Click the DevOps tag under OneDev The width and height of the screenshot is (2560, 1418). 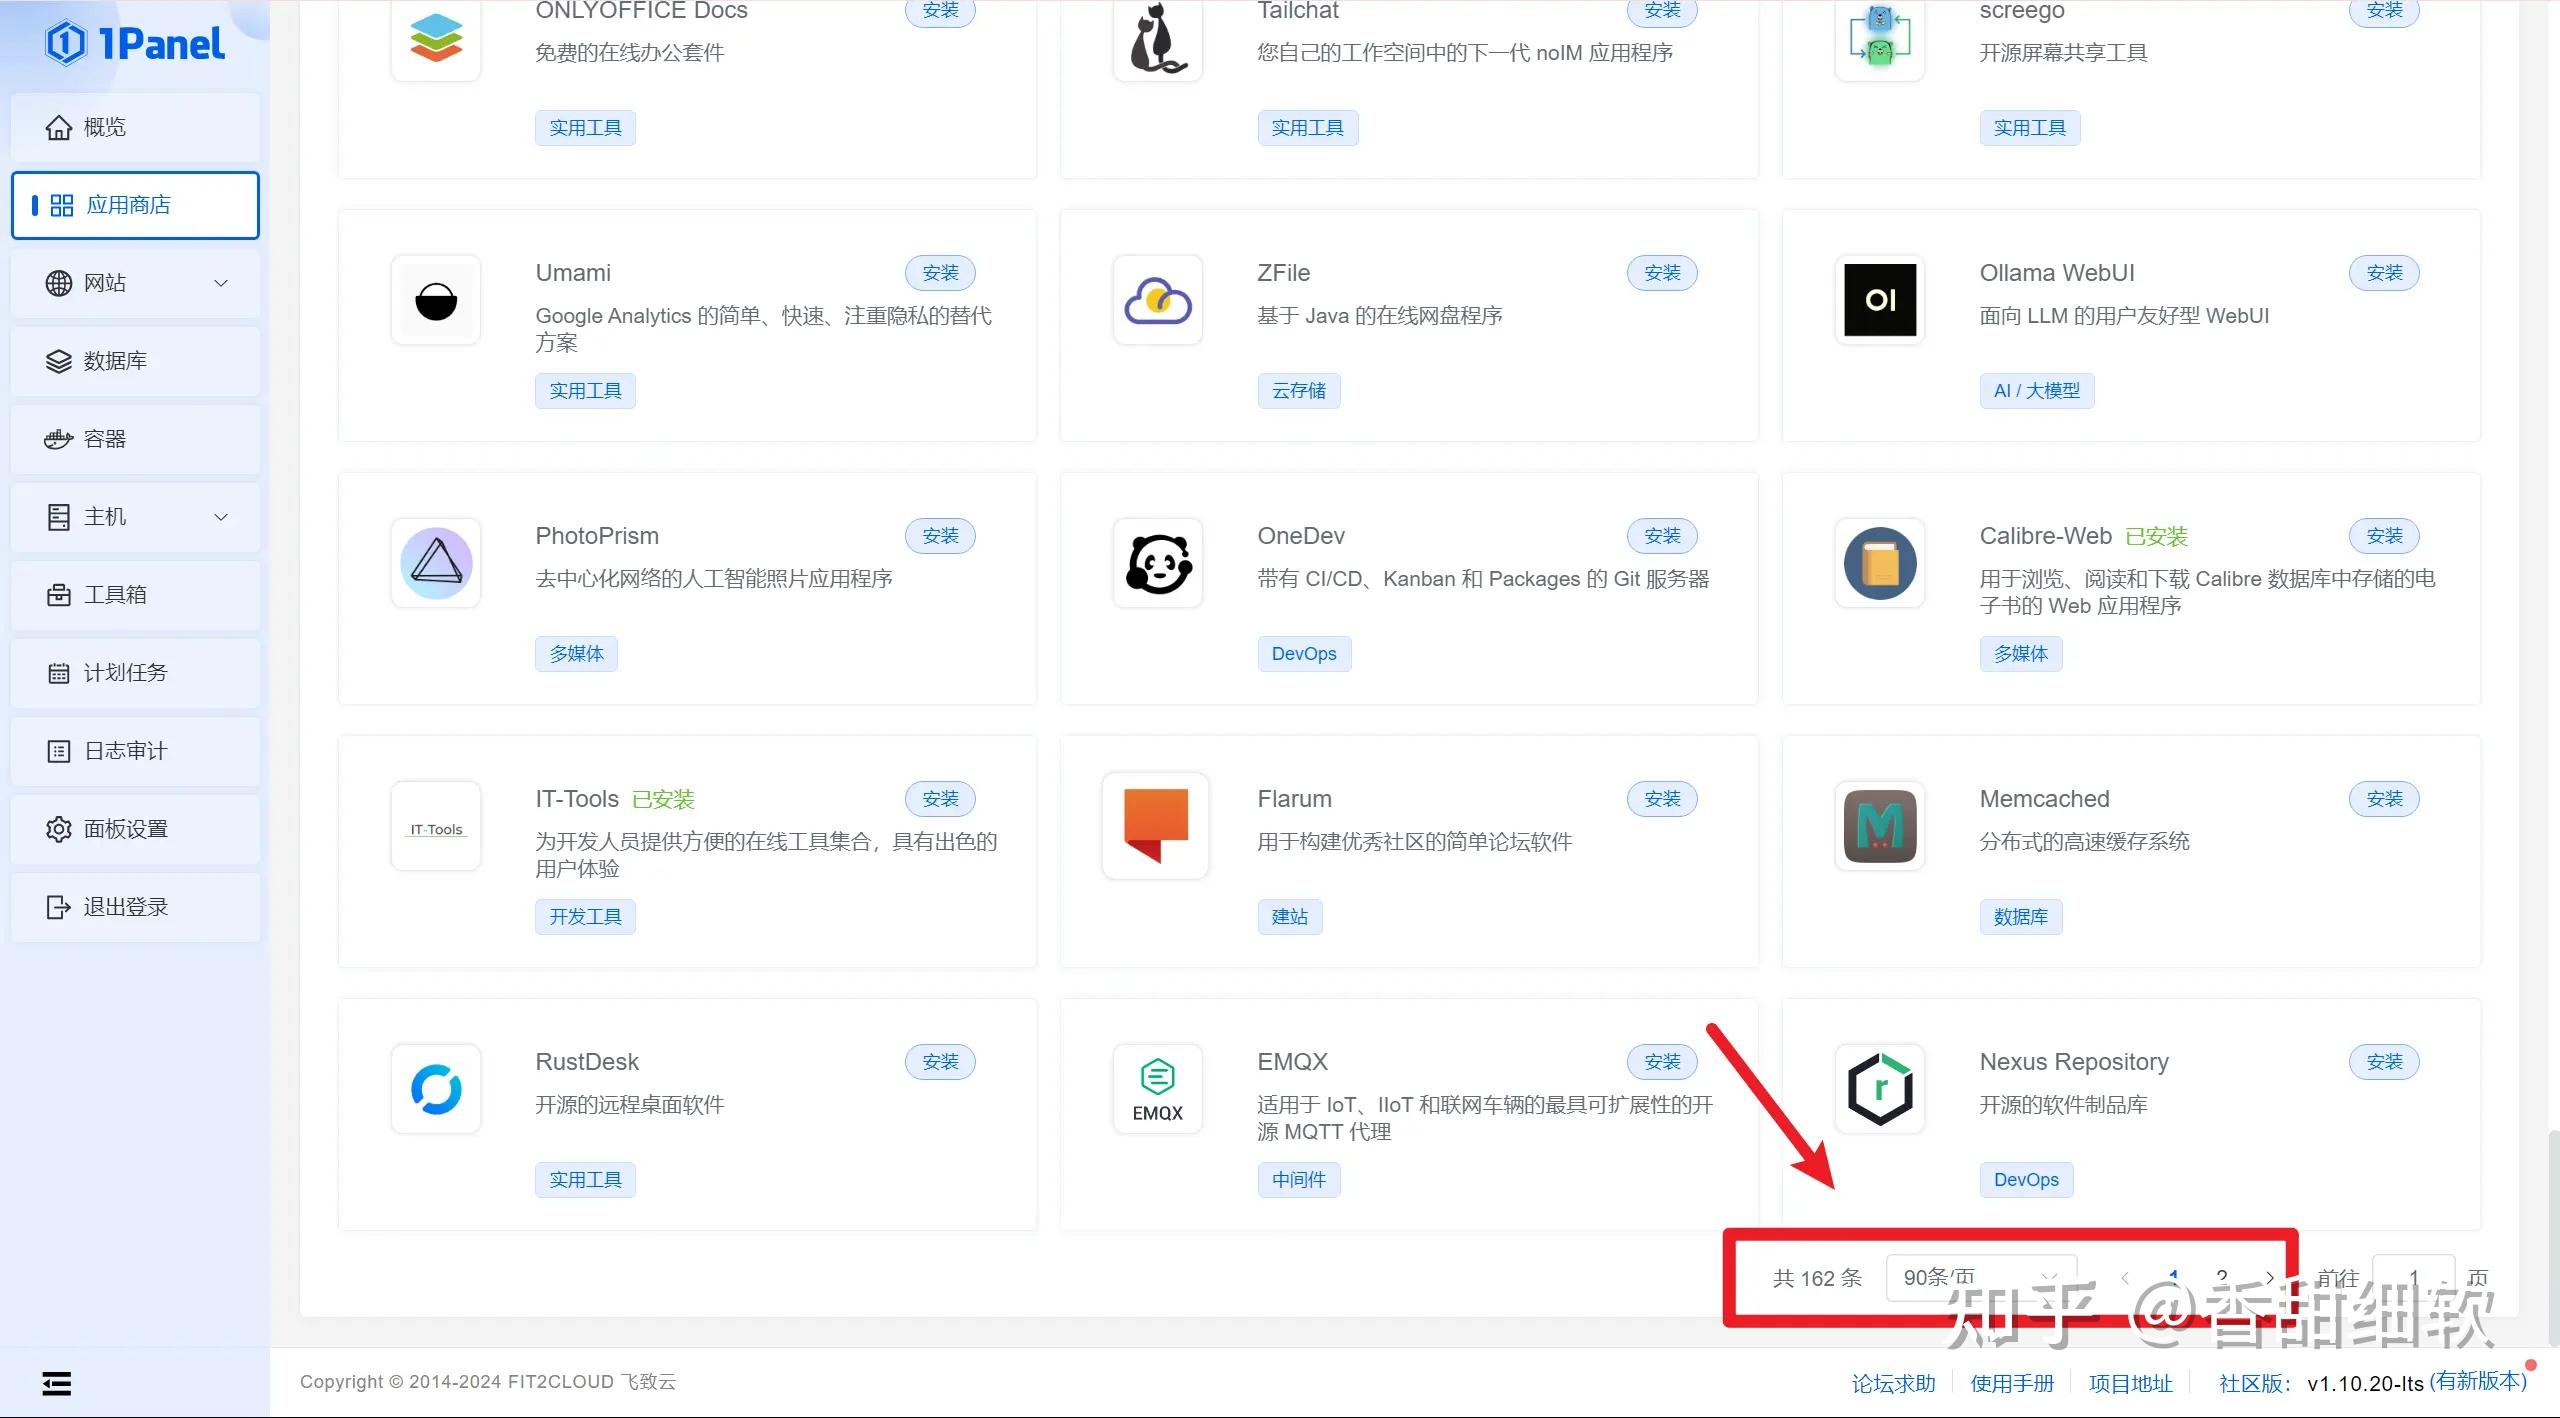tap(1303, 654)
